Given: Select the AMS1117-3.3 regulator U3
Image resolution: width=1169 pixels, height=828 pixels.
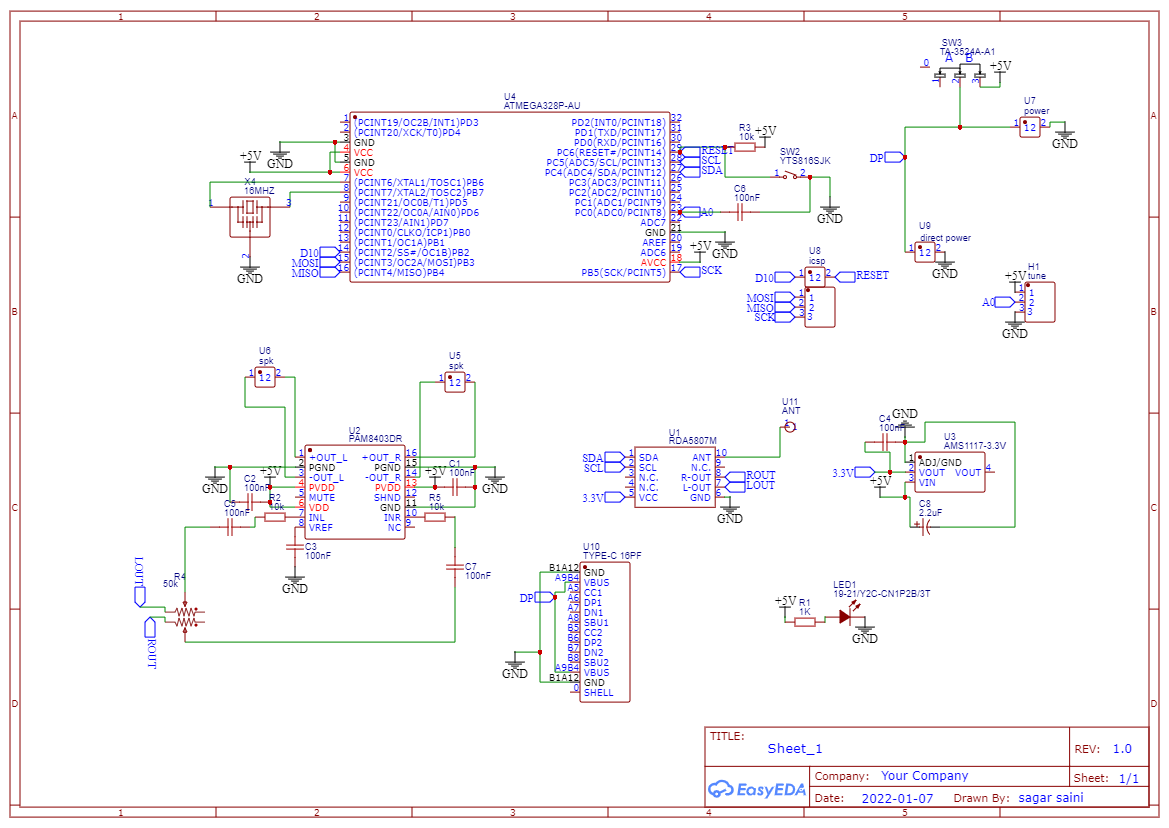Looking at the screenshot, I should [x=950, y=470].
